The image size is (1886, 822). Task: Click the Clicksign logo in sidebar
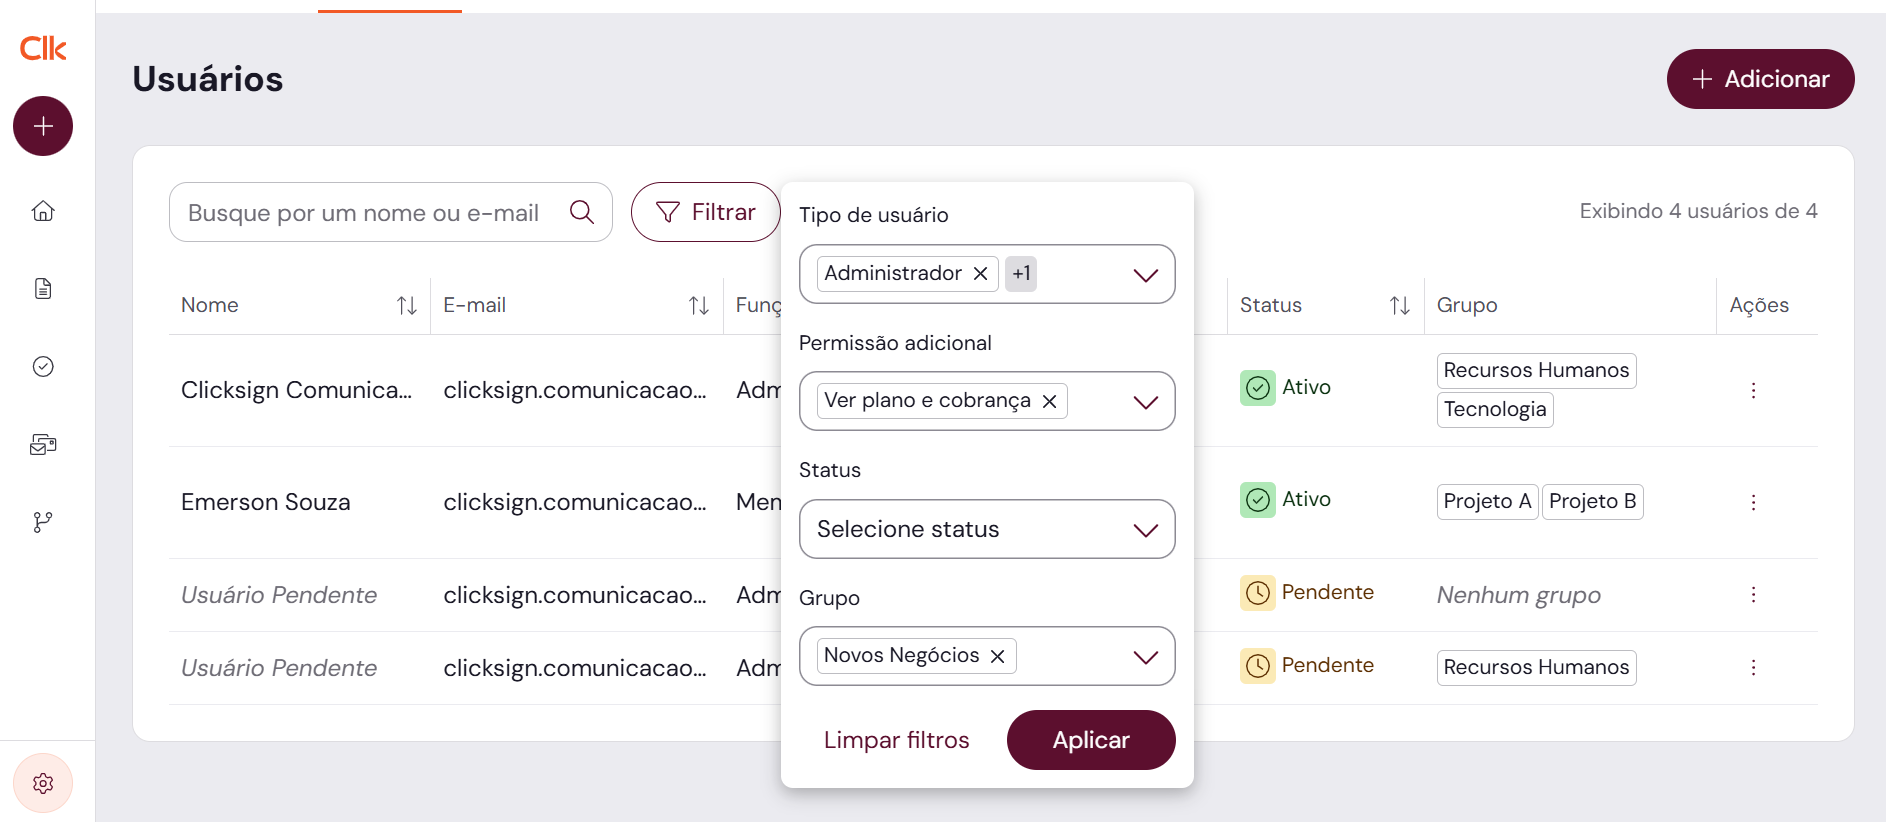coord(43,48)
